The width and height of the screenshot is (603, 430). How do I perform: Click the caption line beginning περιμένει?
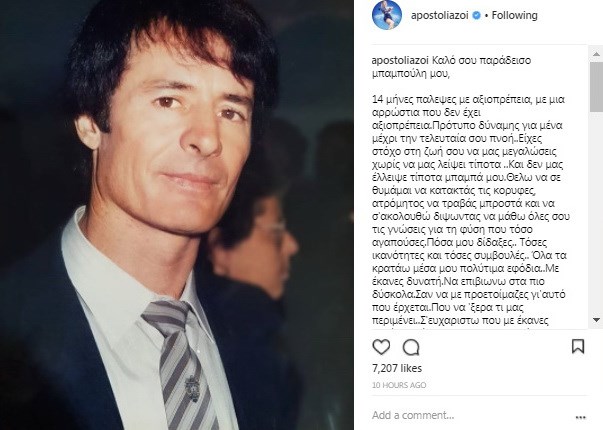coord(460,320)
